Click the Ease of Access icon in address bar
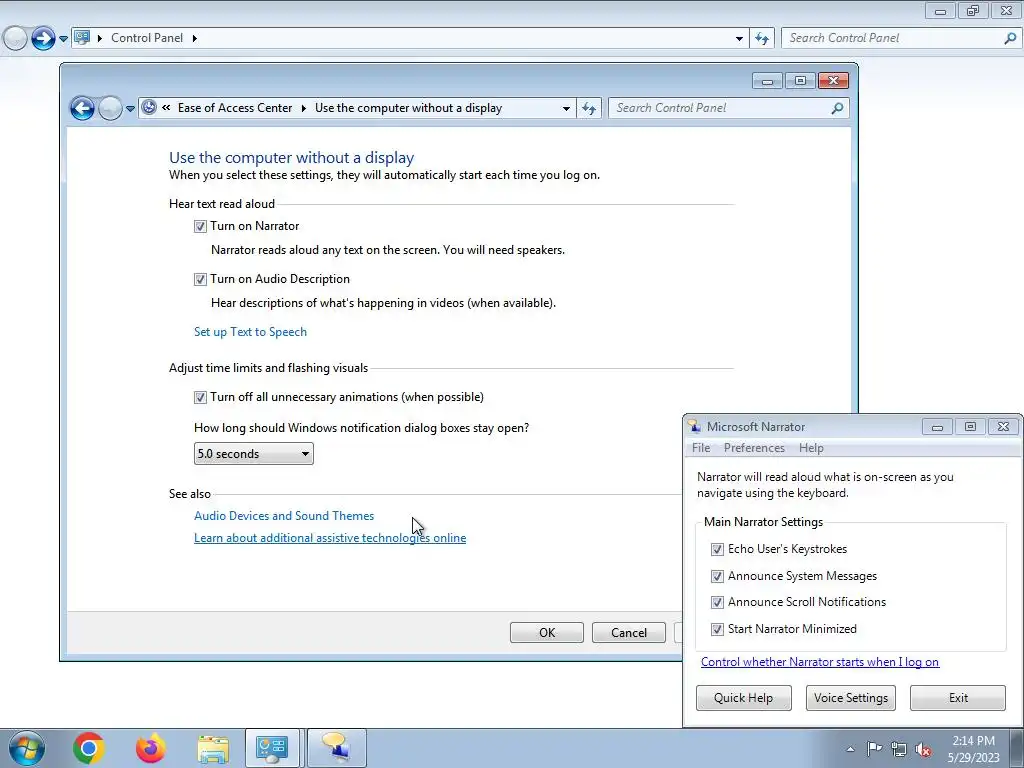 point(149,107)
